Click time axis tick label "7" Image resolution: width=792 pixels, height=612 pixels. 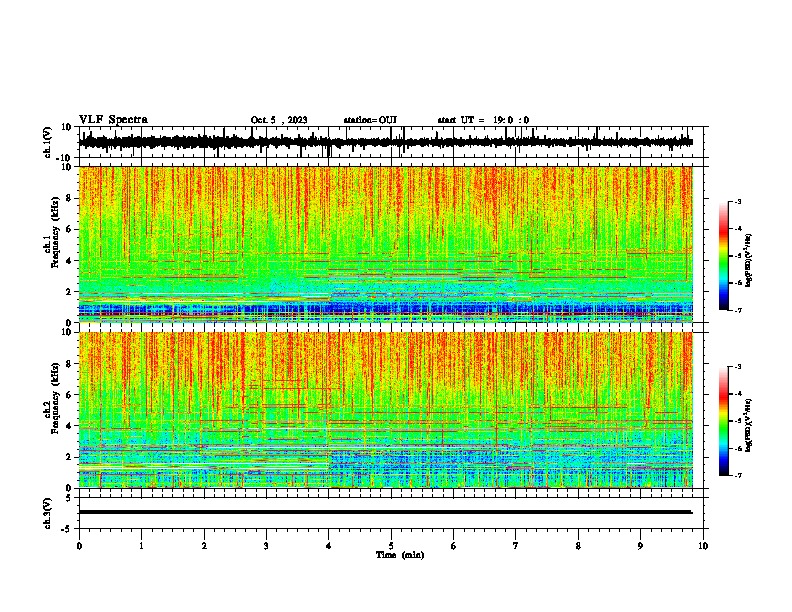coord(516,546)
